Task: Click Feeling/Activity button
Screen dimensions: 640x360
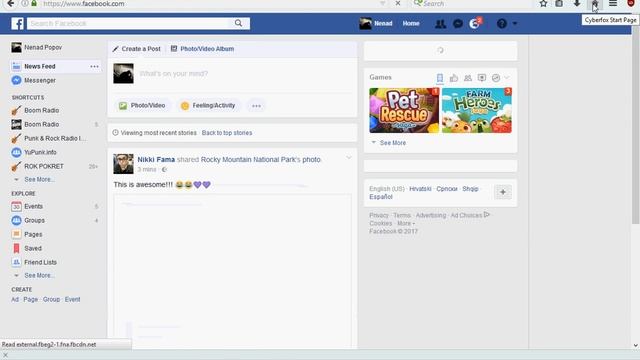Action: click(208, 105)
